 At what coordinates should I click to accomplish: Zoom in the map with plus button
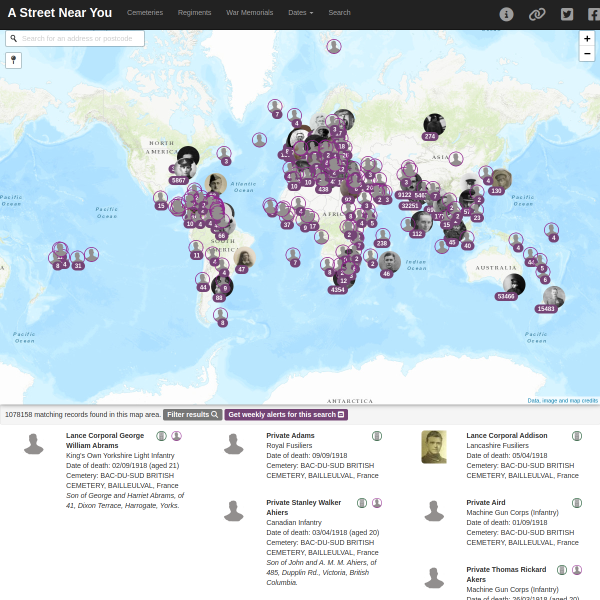[x=587, y=39]
